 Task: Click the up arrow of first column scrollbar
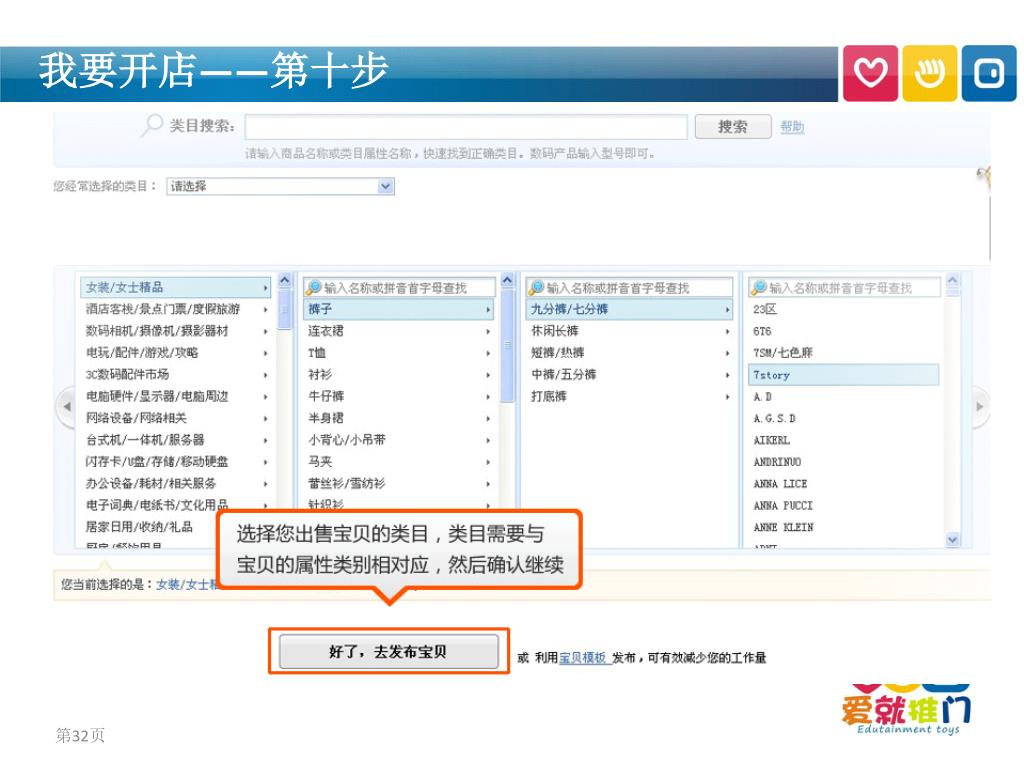[285, 280]
